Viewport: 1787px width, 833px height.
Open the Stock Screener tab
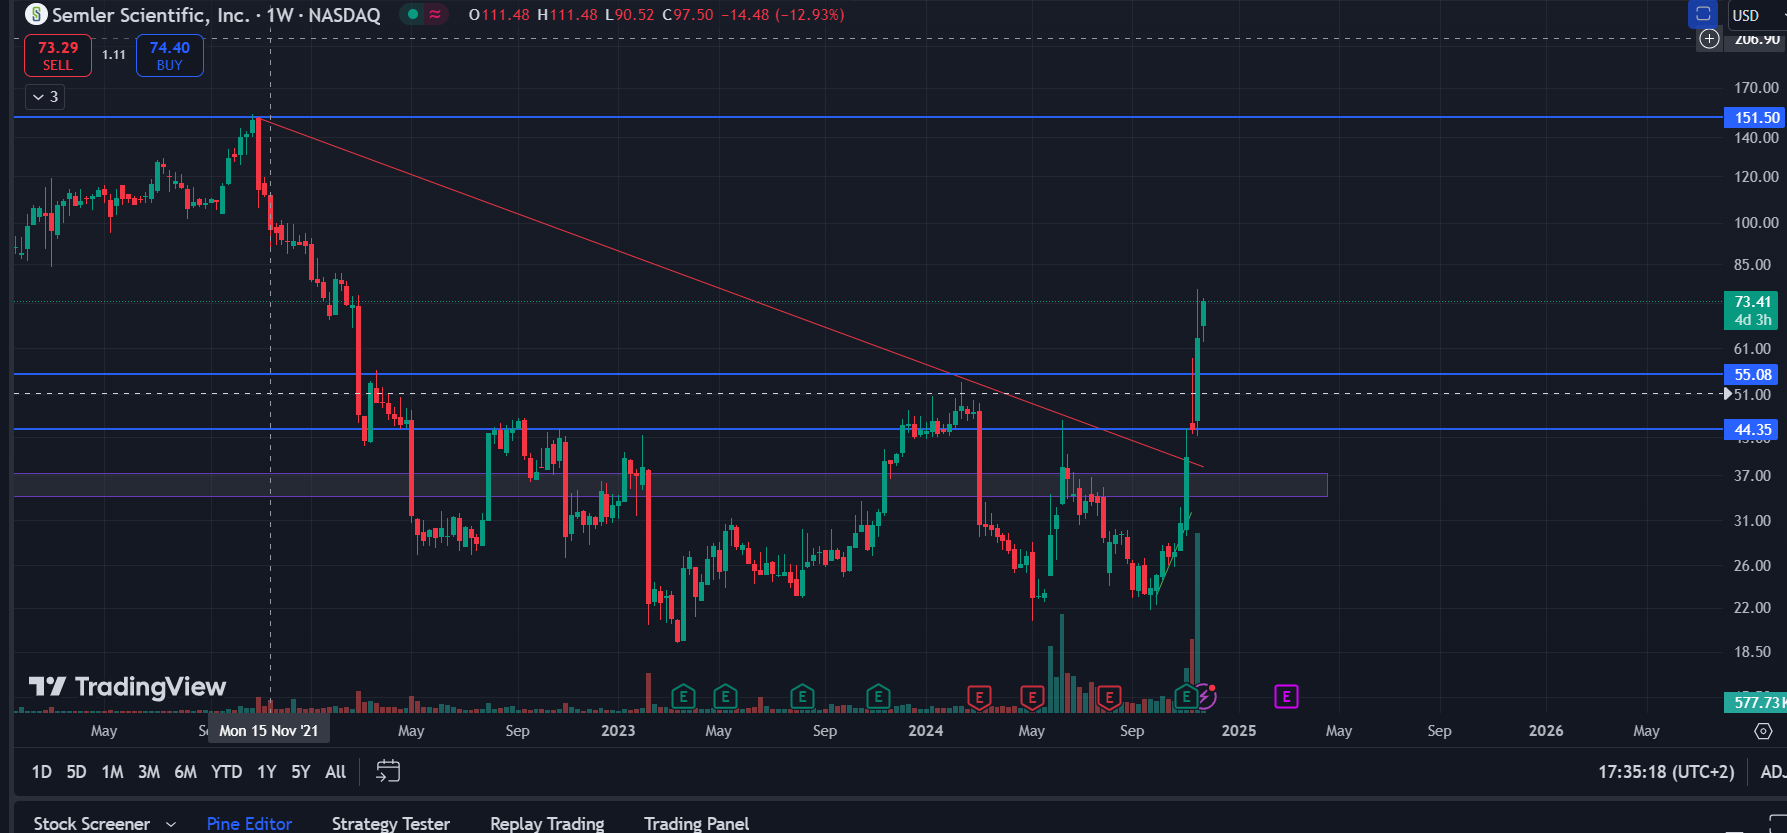point(92,823)
